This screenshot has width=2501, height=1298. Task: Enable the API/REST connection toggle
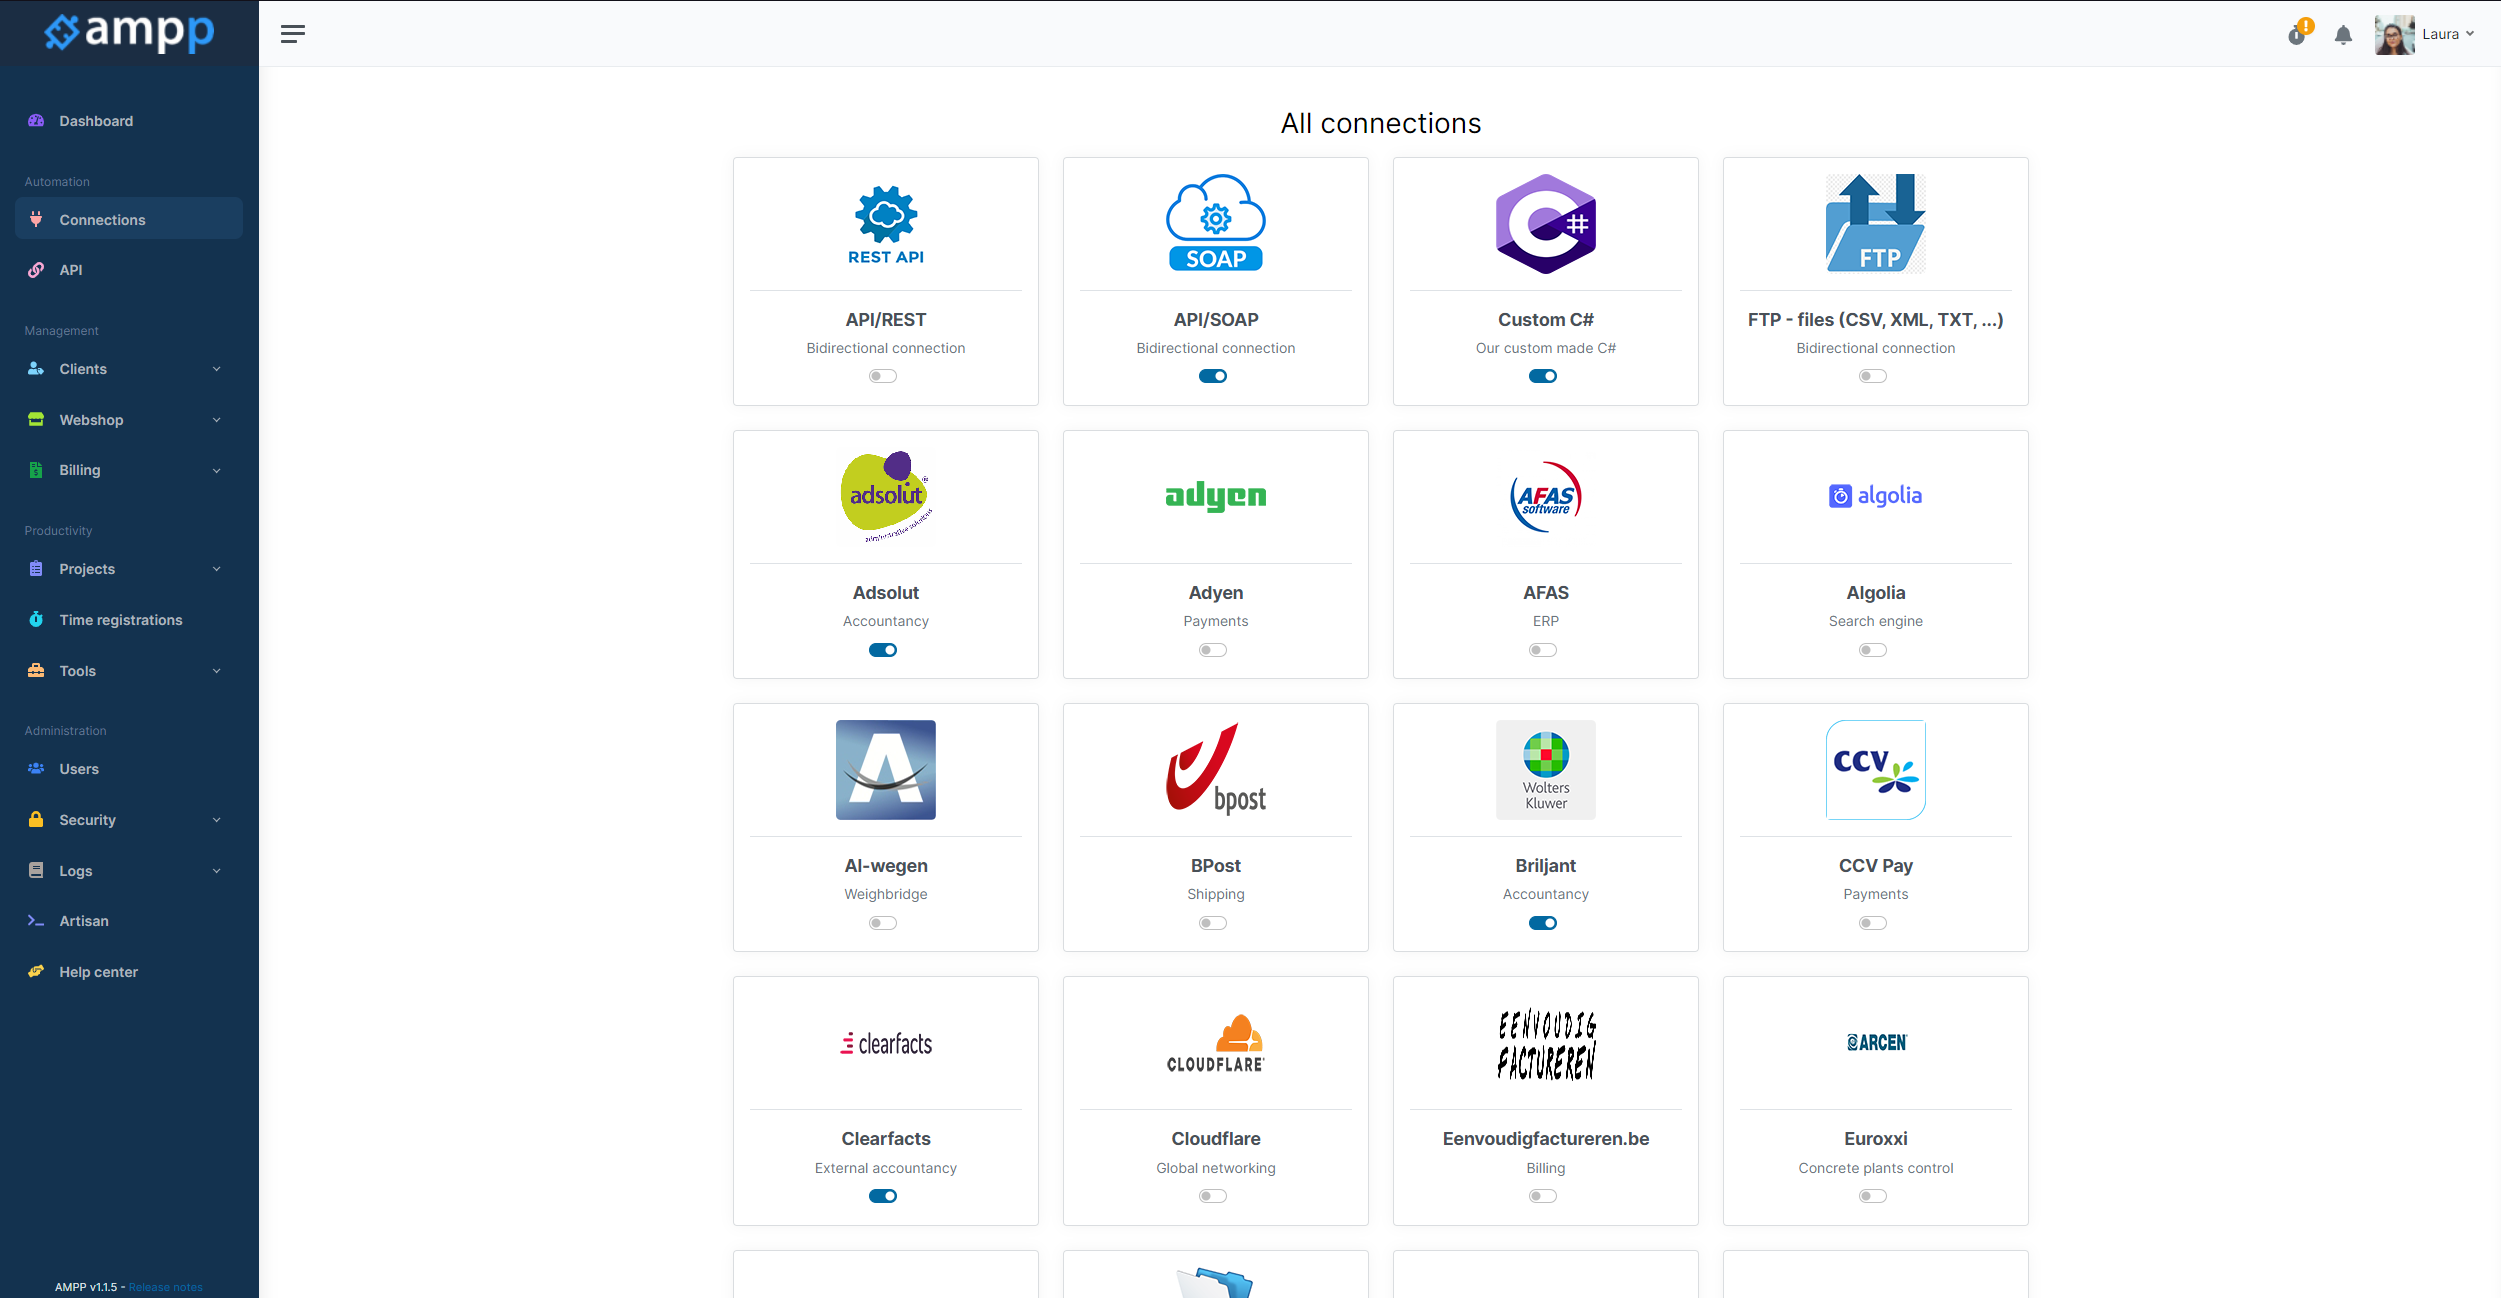(x=883, y=376)
